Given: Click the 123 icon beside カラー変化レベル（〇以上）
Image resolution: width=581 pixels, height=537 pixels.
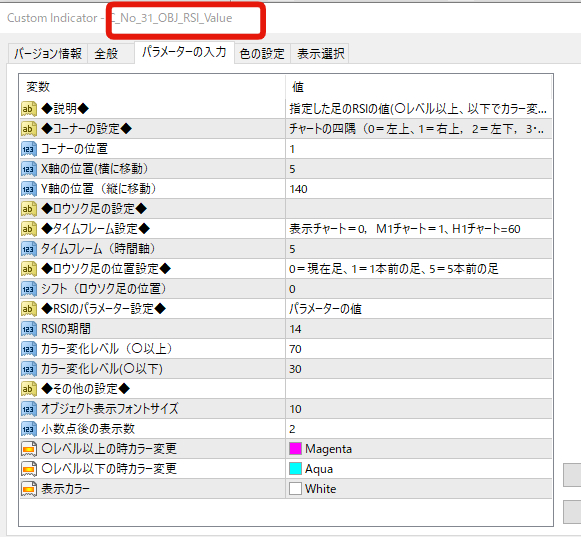Looking at the screenshot, I should coord(29,349).
